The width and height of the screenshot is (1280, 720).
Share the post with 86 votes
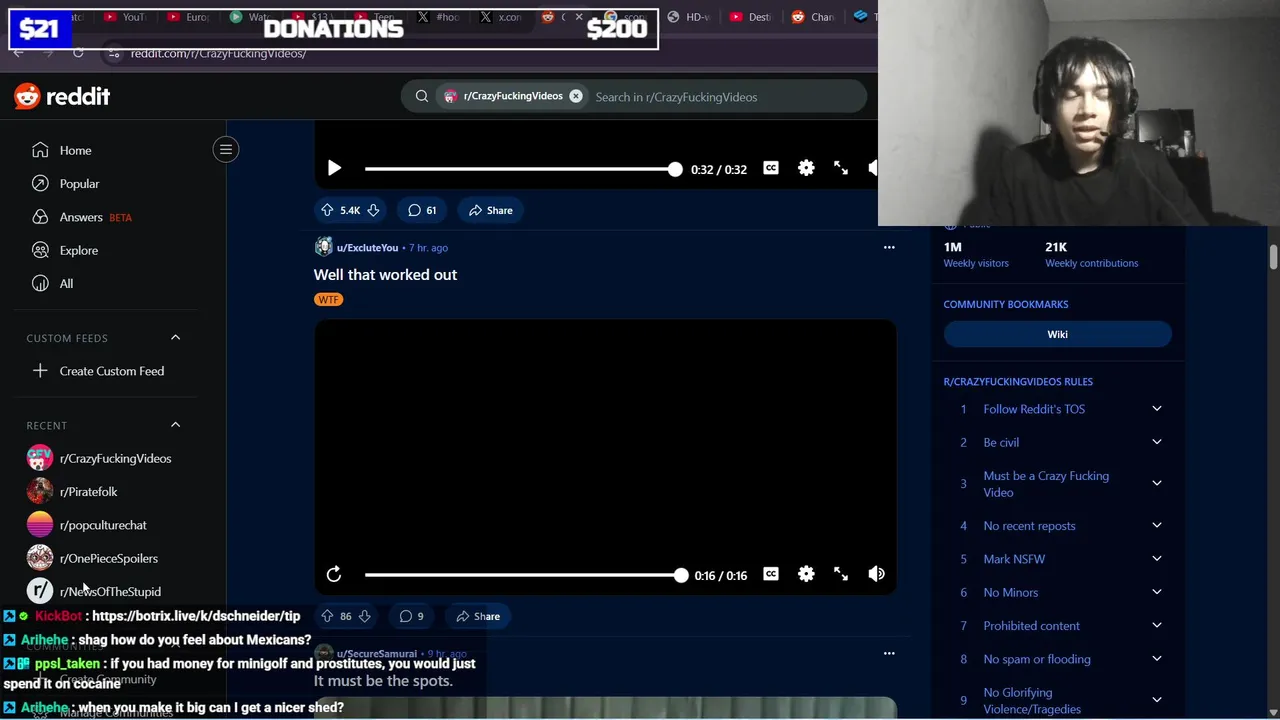coord(477,616)
